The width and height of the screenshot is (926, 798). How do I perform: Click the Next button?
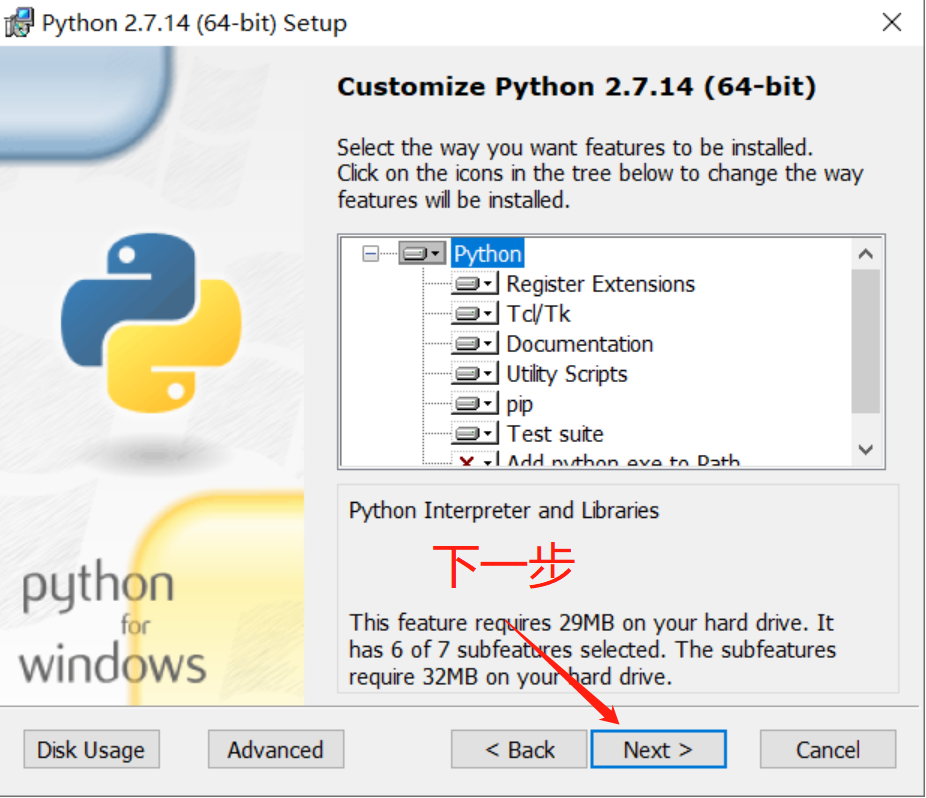[658, 750]
